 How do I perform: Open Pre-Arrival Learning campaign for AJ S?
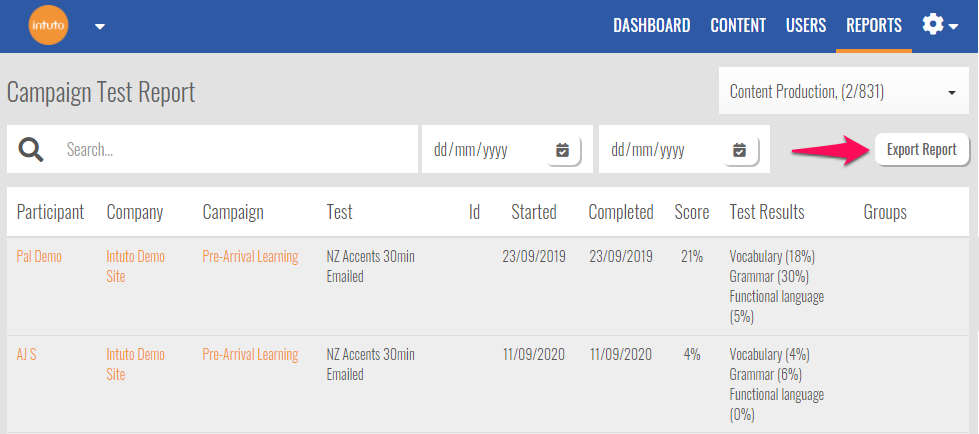coord(250,355)
